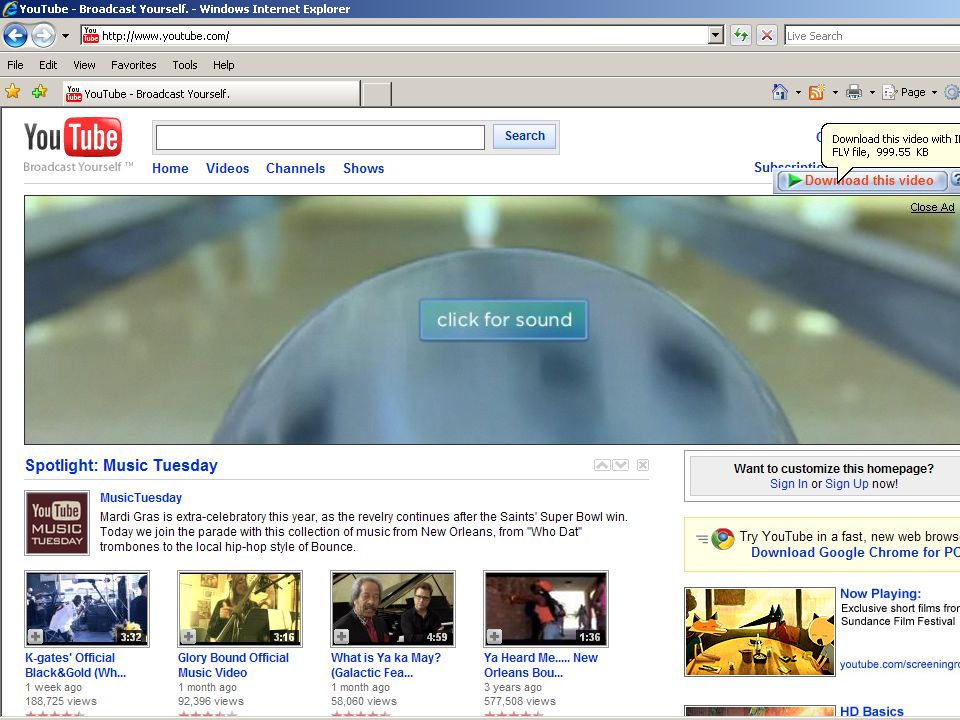Click the Print icon
960x720 pixels.
853,92
